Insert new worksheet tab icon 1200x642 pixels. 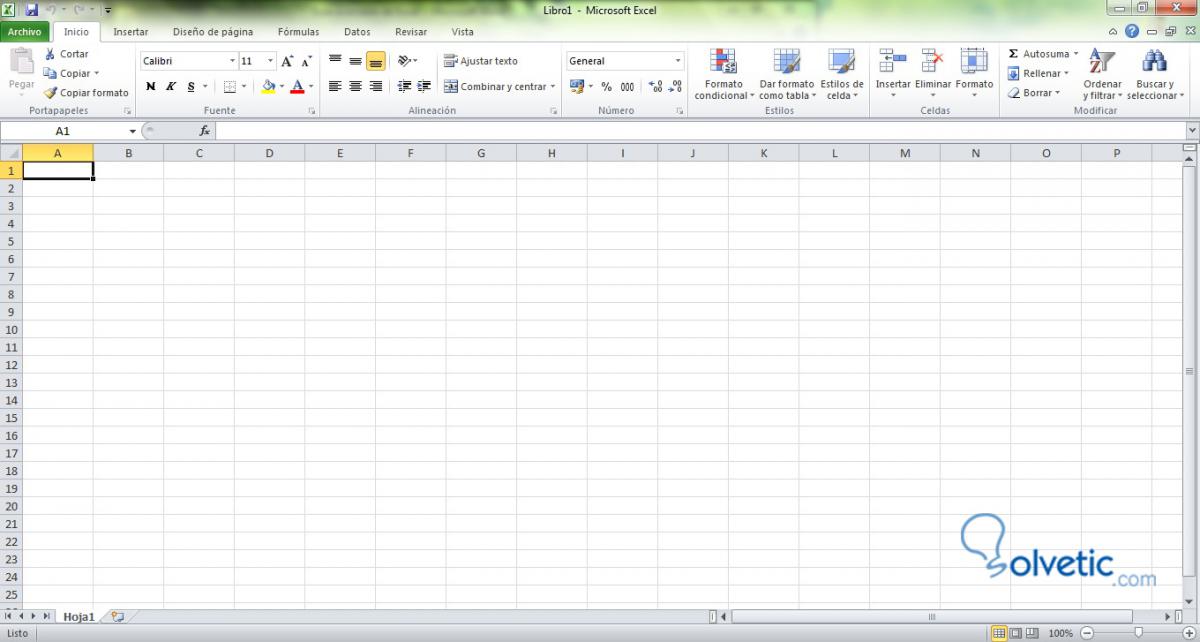point(118,617)
